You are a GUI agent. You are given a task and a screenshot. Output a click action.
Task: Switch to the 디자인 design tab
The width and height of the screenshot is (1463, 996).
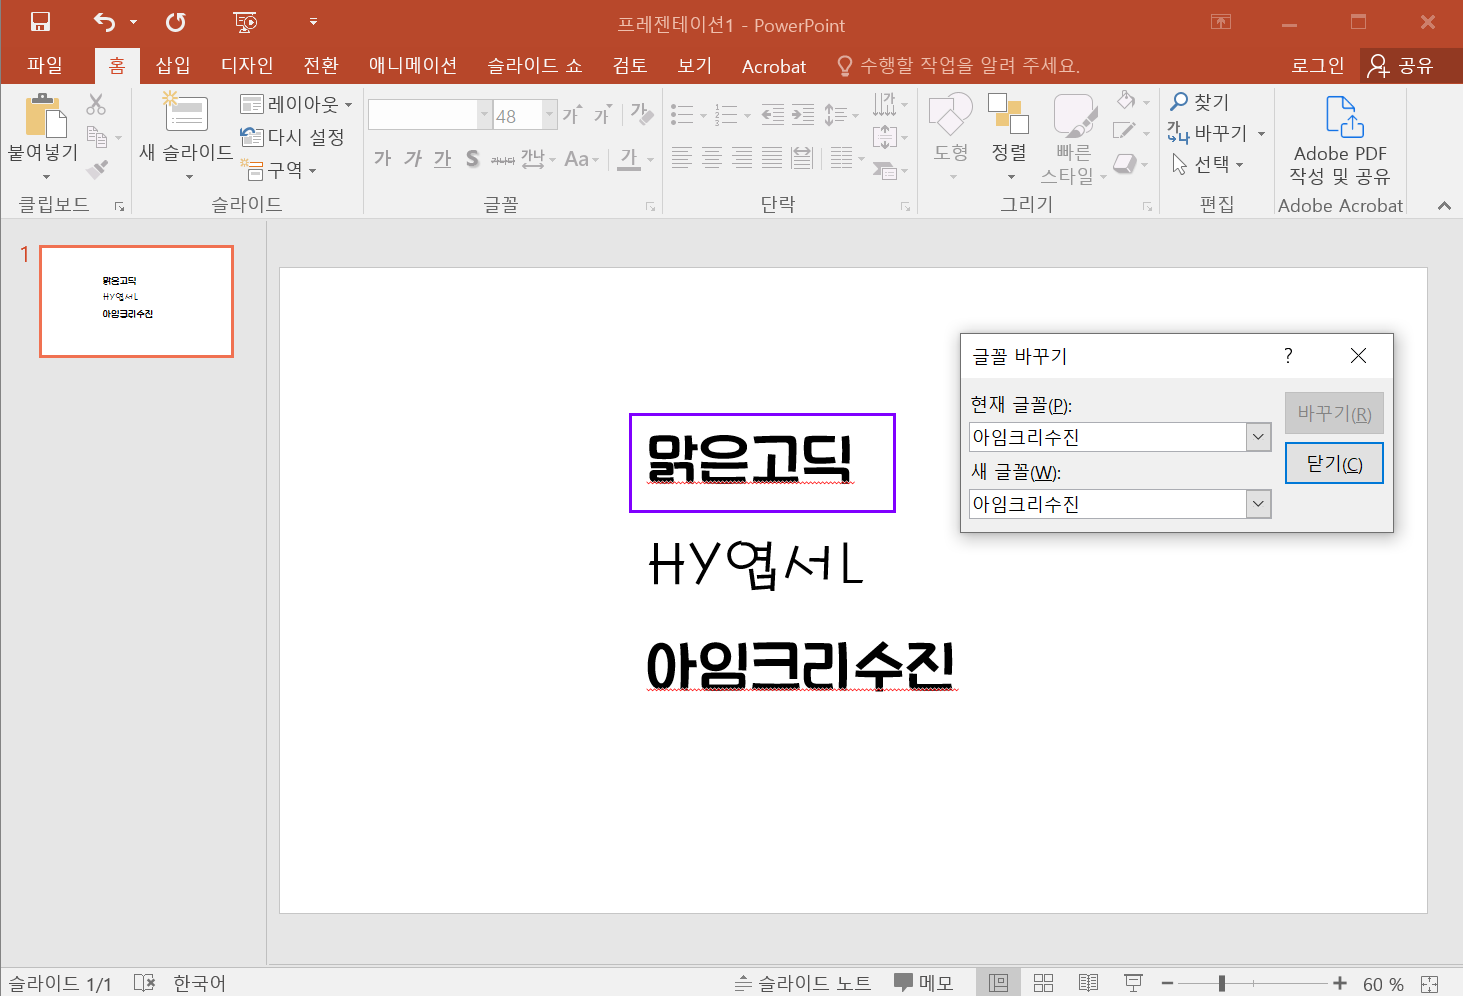247,65
